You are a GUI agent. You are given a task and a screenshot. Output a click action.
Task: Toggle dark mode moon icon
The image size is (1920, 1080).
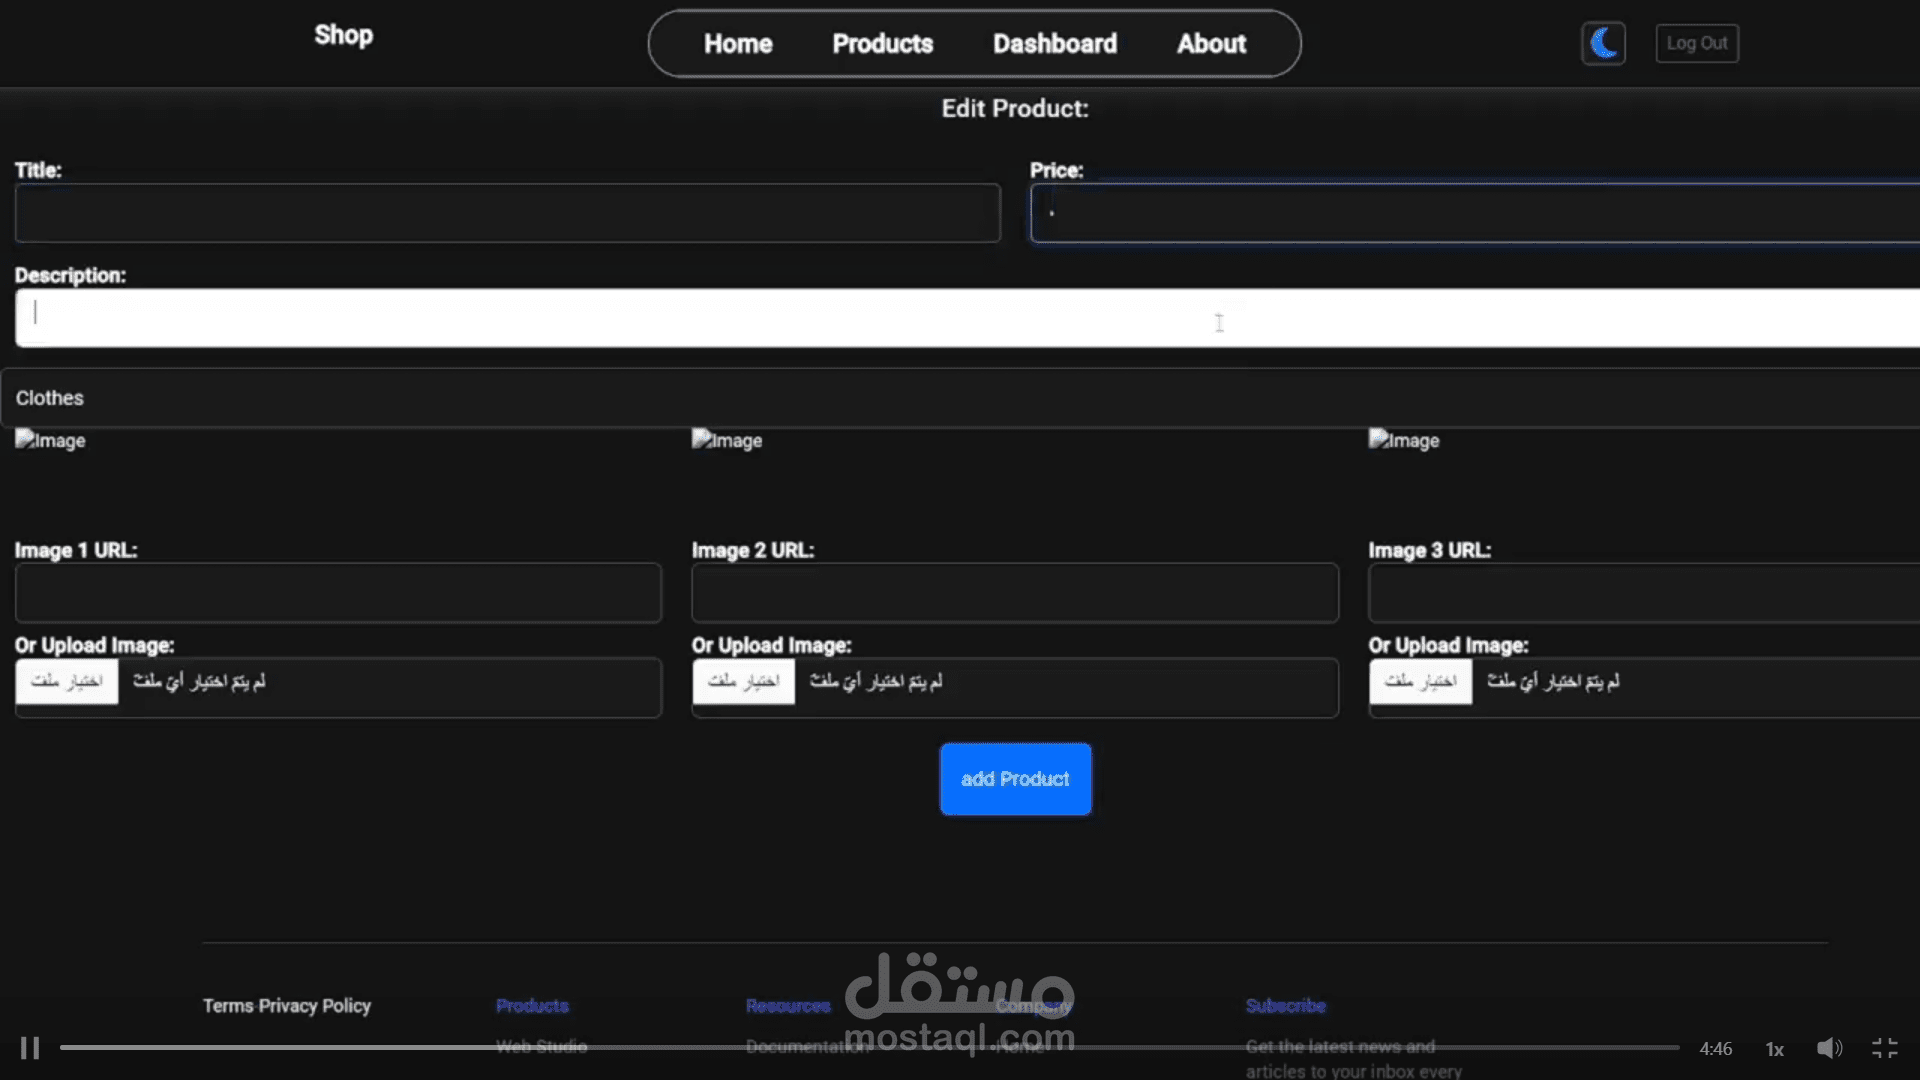click(x=1603, y=43)
